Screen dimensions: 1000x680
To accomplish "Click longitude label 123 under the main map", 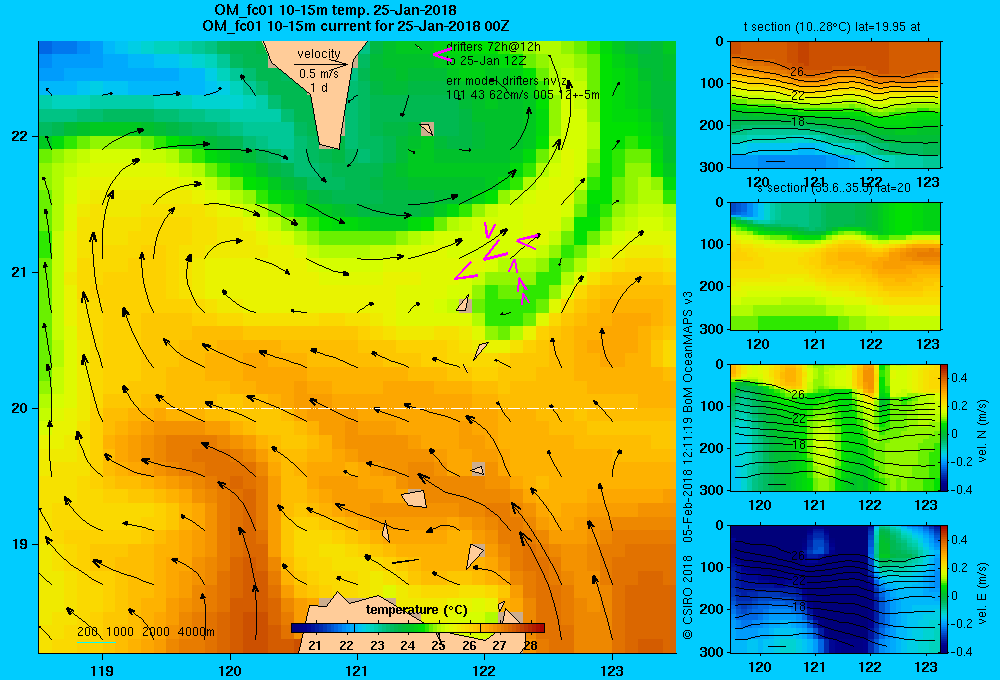I will pyautogui.click(x=612, y=670).
